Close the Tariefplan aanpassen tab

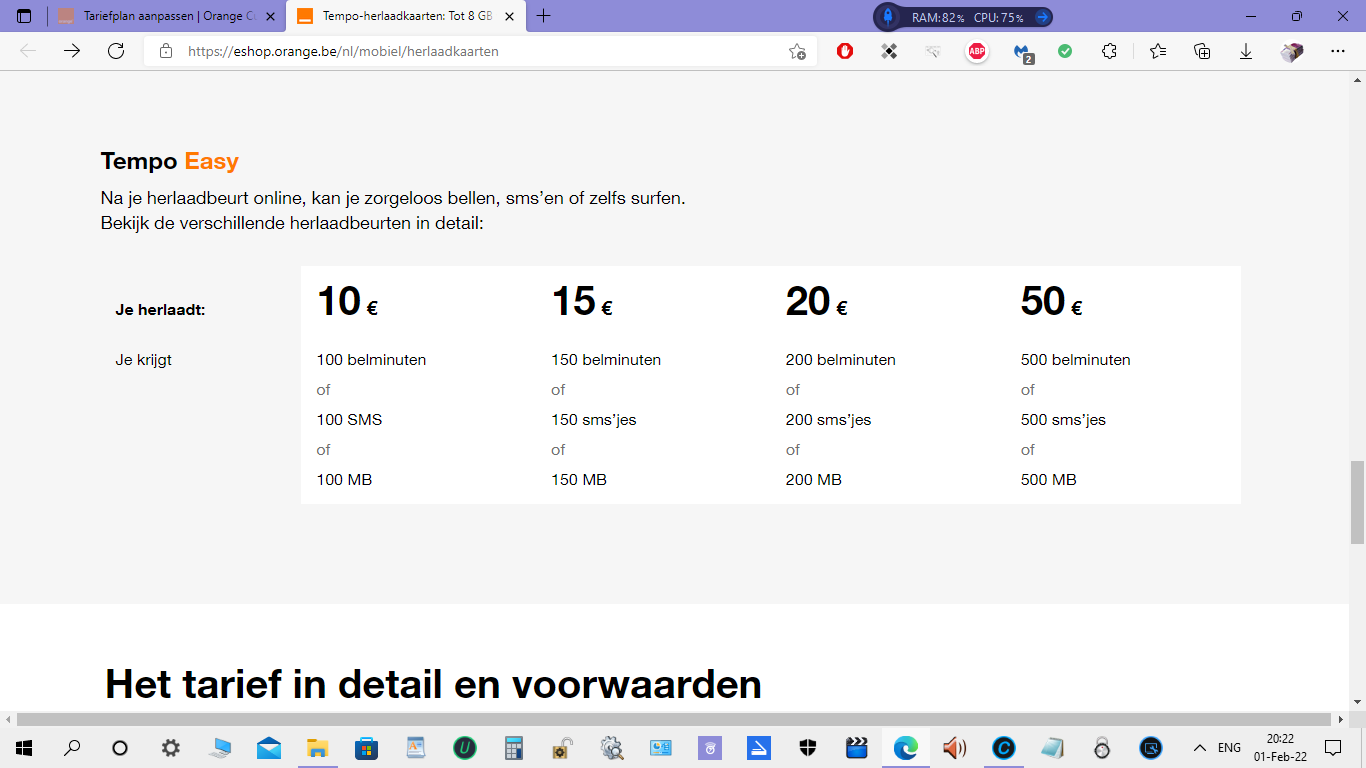pyautogui.click(x=269, y=16)
